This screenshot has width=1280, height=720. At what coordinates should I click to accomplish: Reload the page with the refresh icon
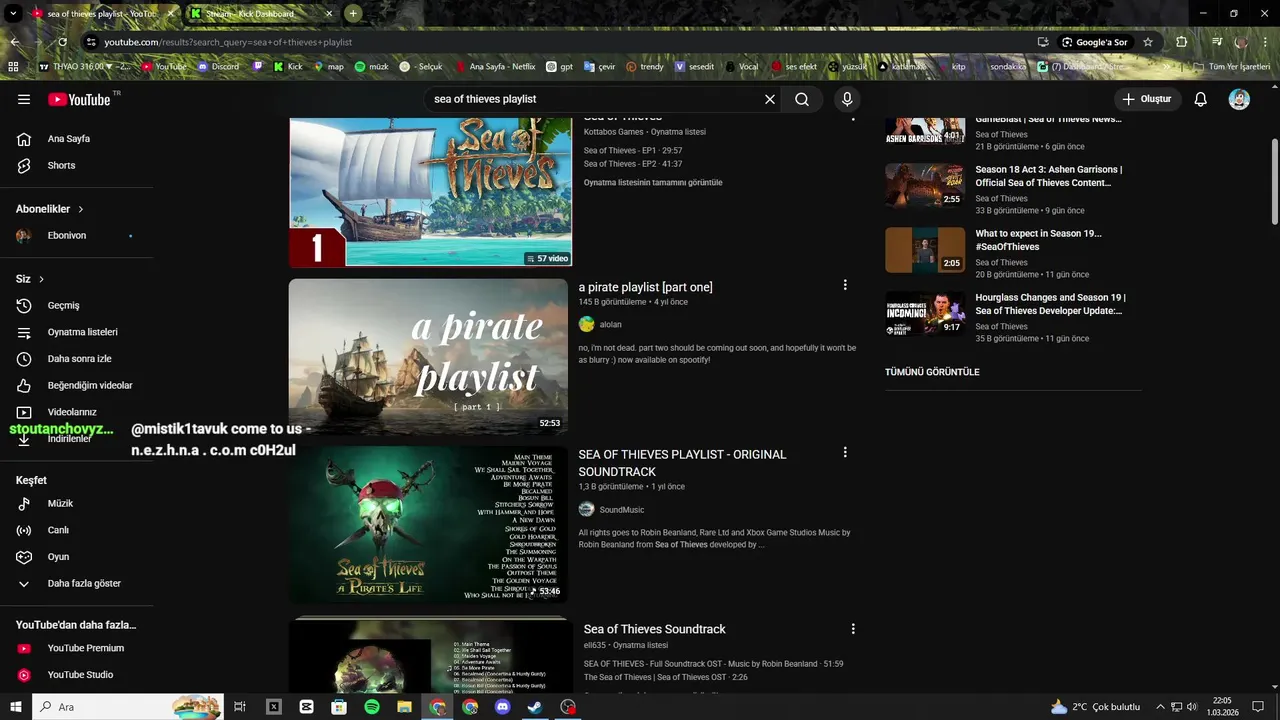pos(62,42)
